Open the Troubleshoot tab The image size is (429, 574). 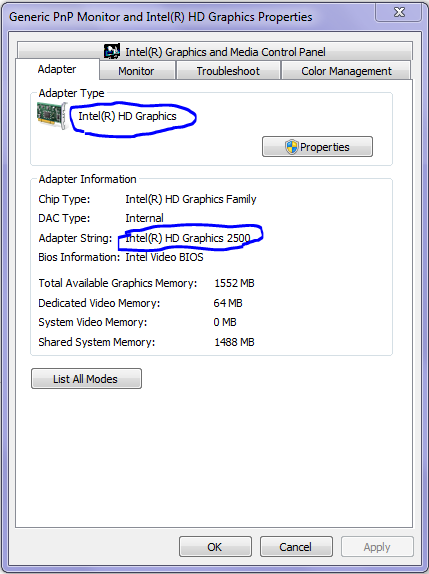click(x=228, y=71)
